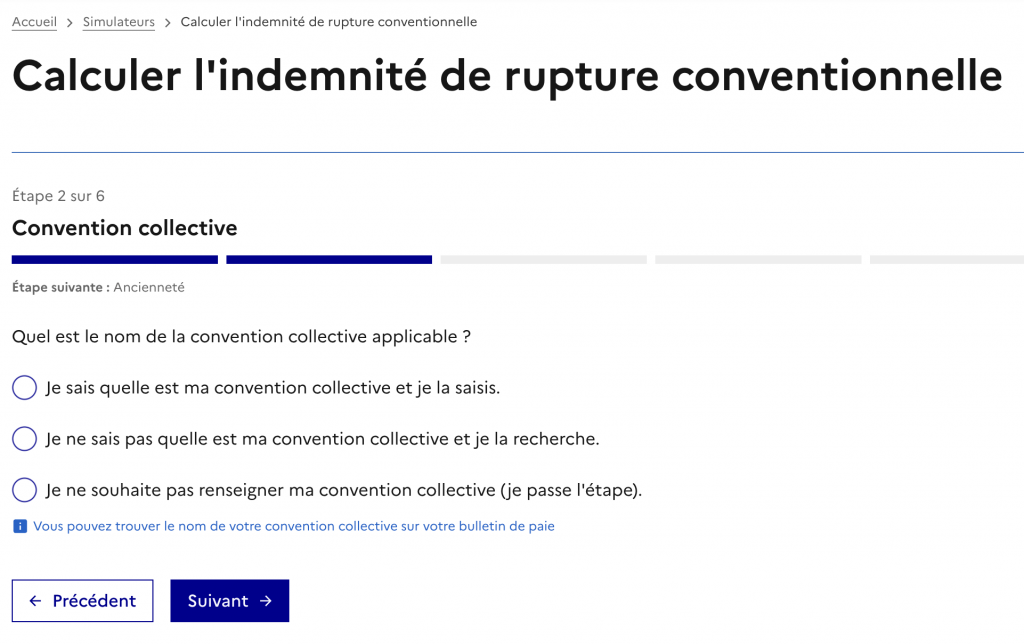Click the left arrow inside the Précédent button
1024x644 pixels.
pyautogui.click(x=36, y=600)
